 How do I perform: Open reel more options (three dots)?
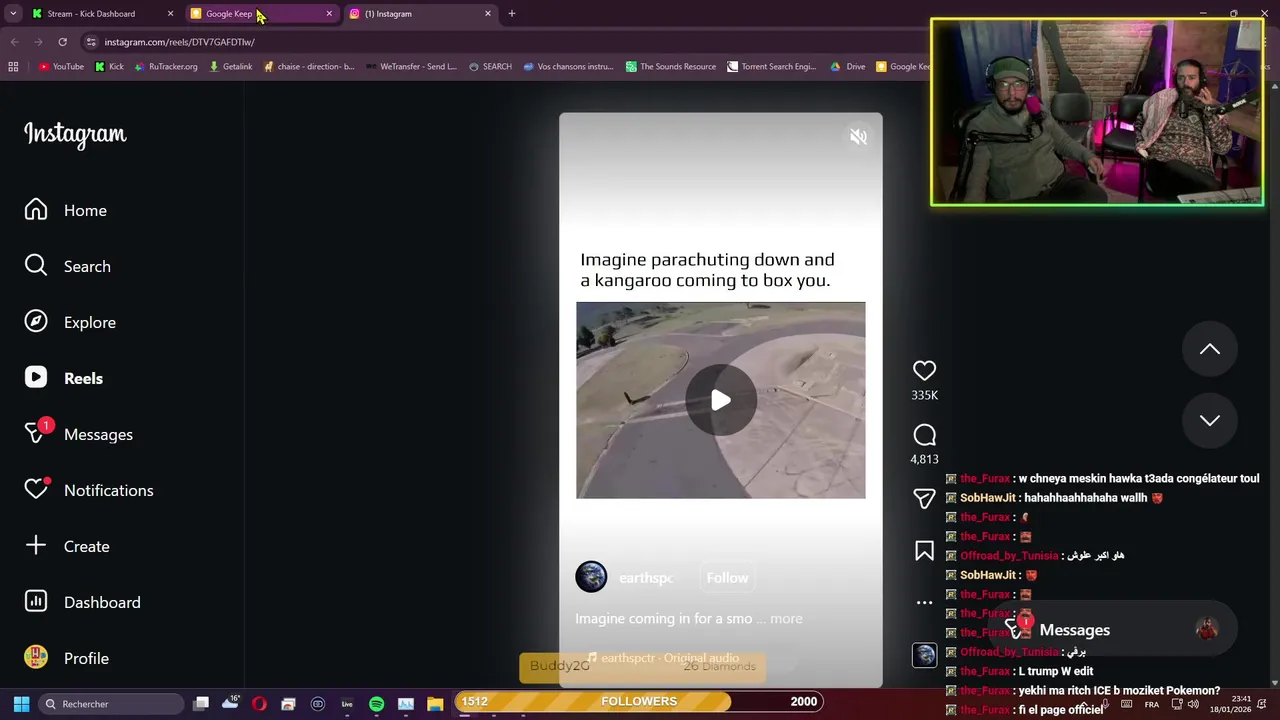point(924,602)
